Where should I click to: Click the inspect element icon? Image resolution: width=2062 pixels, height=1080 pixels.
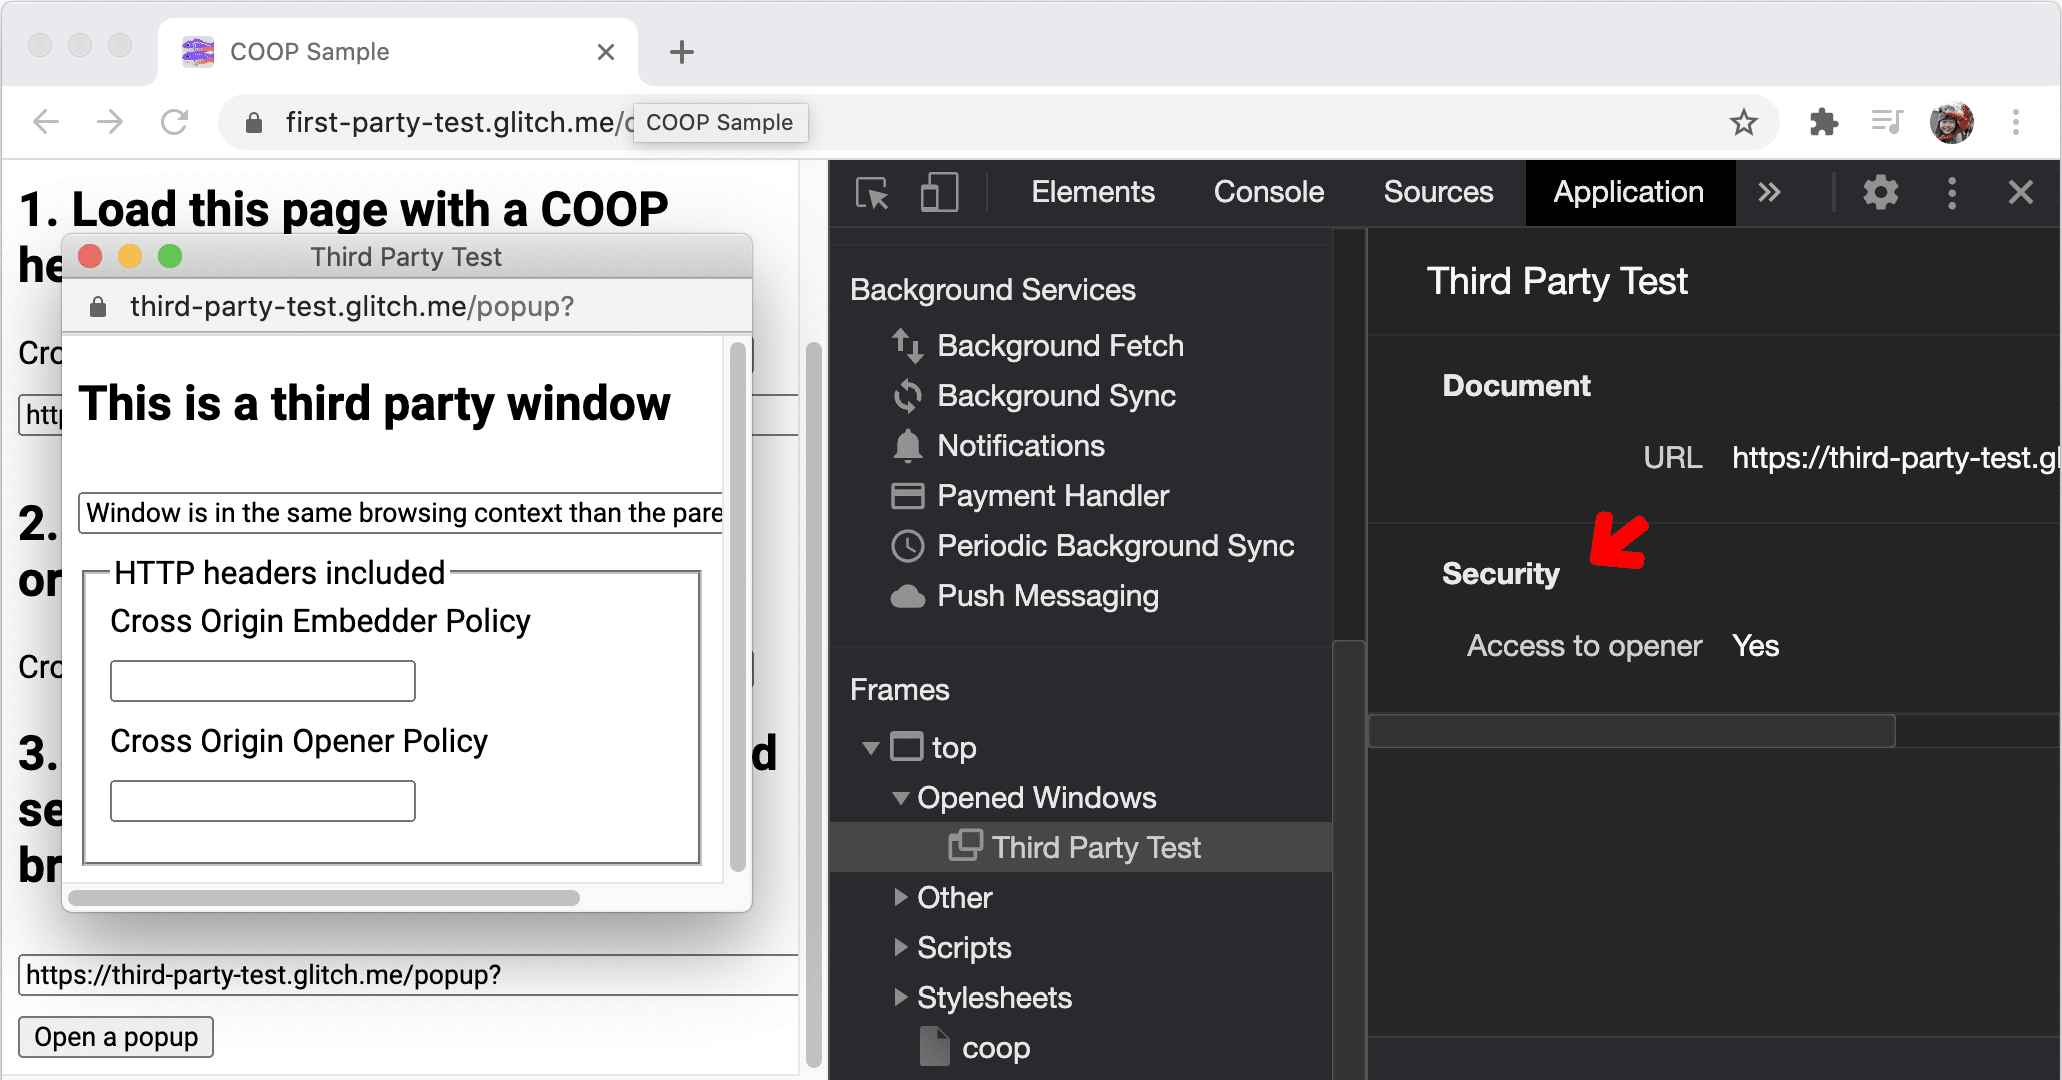pos(871,192)
